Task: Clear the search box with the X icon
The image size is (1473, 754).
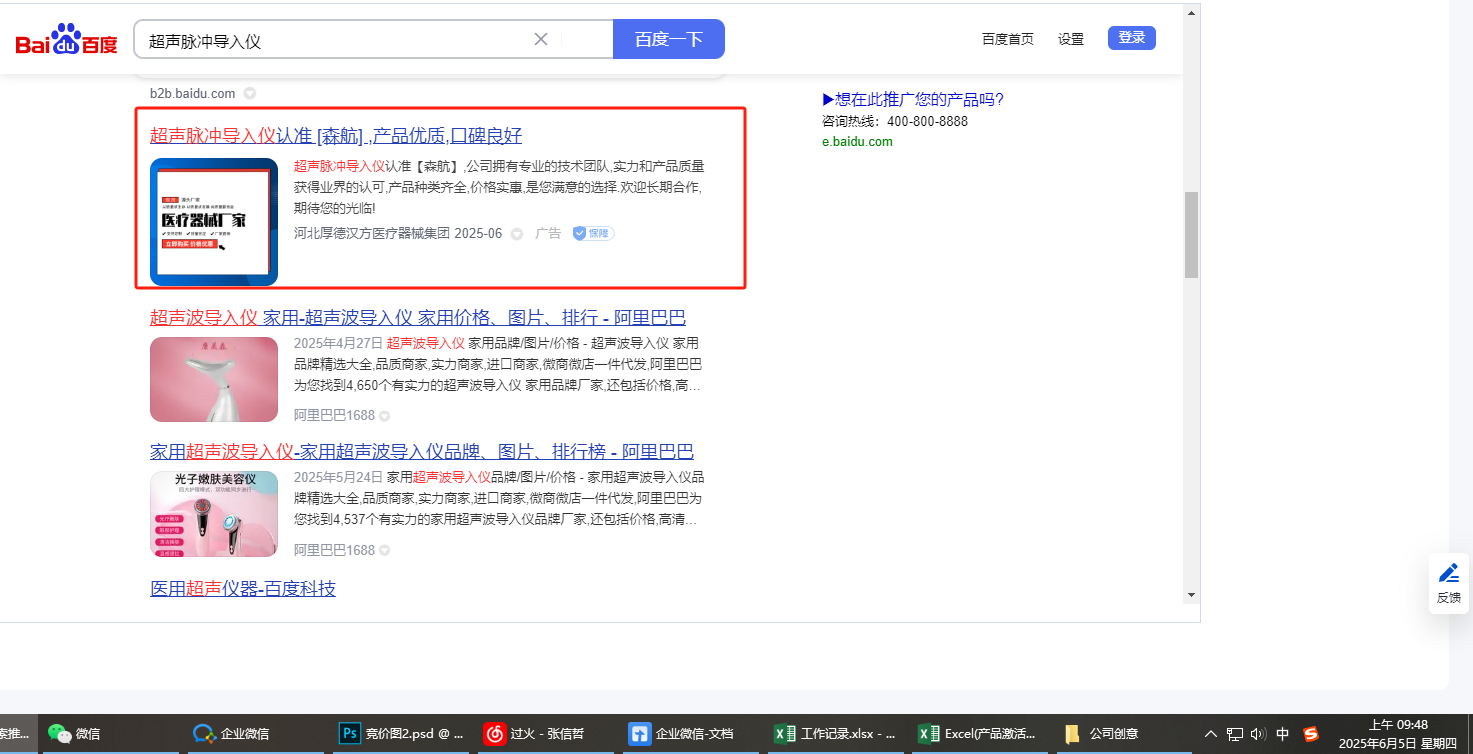Action: click(x=541, y=39)
